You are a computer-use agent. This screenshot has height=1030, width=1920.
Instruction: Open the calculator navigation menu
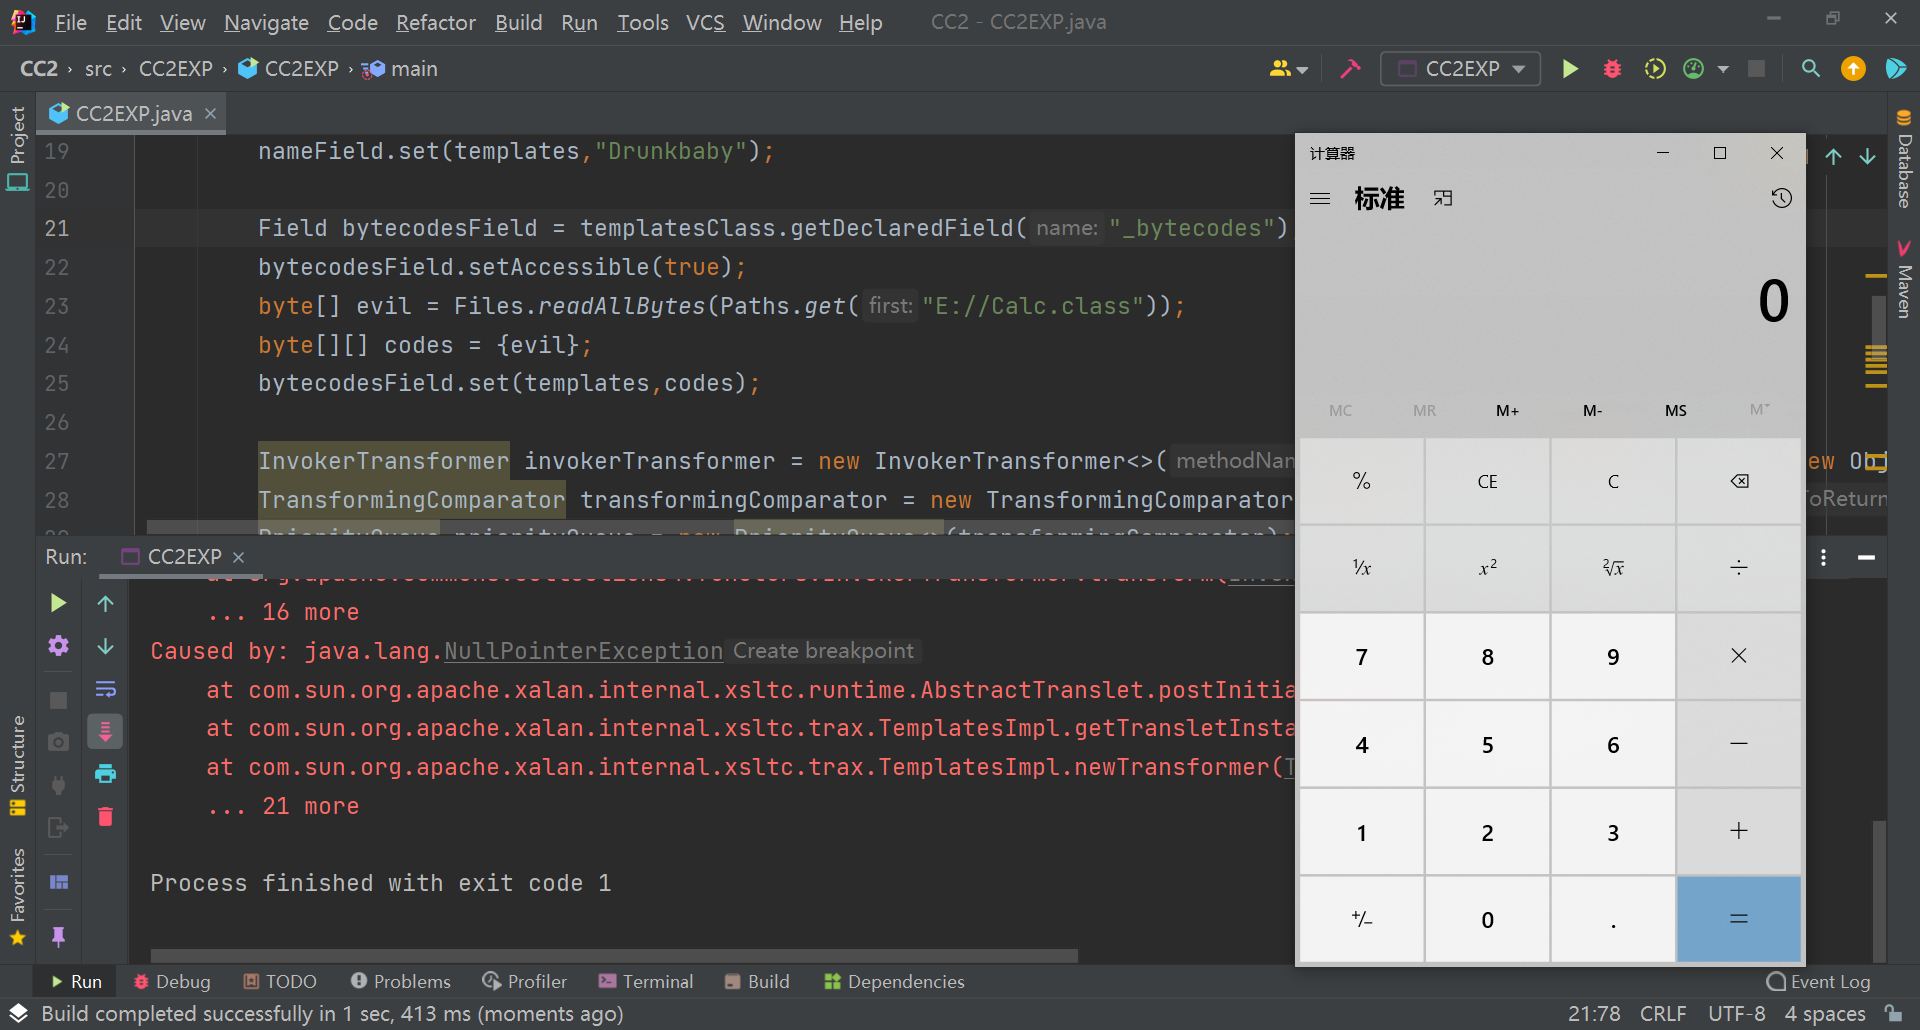pyautogui.click(x=1320, y=198)
